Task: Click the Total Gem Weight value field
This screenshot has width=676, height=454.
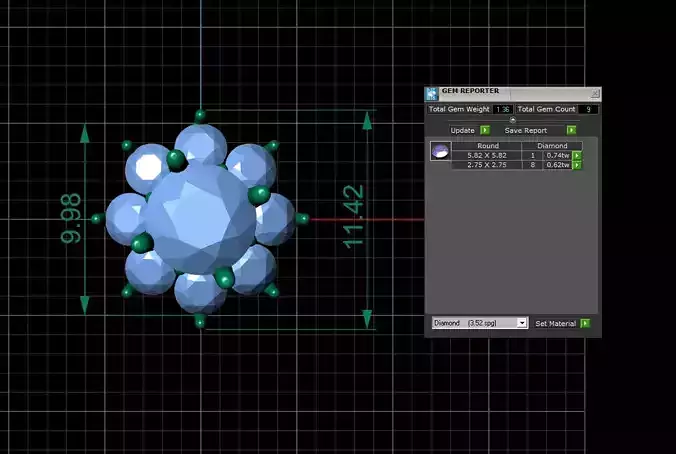Action: (502, 110)
